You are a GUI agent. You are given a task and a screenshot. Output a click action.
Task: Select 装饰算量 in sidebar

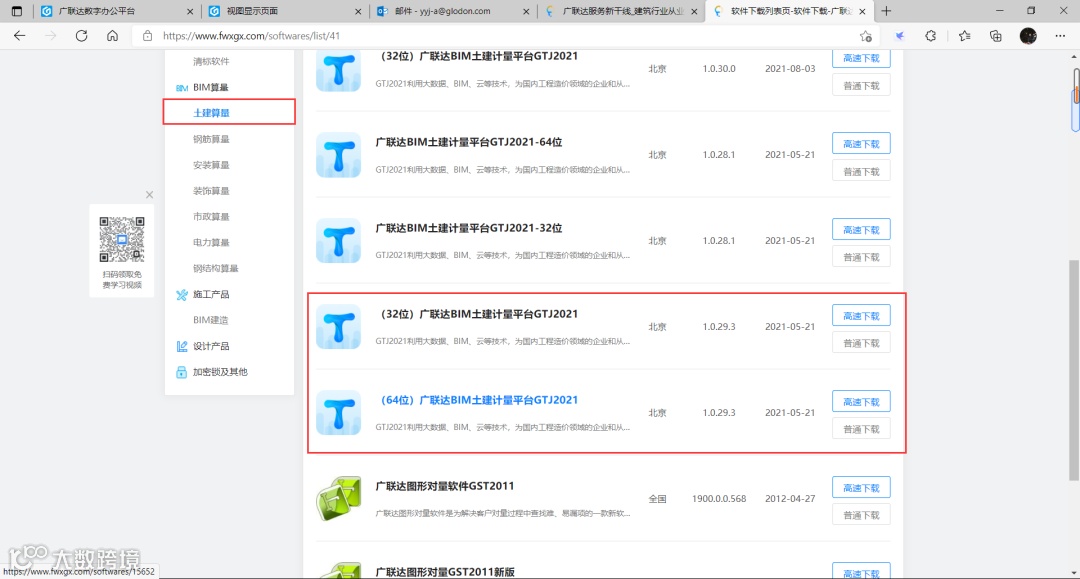pyautogui.click(x=211, y=191)
